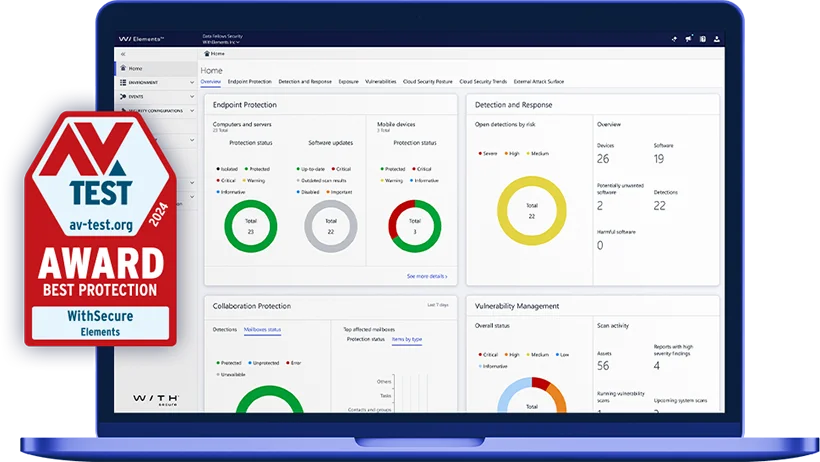Image resolution: width=820 pixels, height=462 pixels.
Task: Toggle the Important legend in Software updates
Action: tap(339, 192)
